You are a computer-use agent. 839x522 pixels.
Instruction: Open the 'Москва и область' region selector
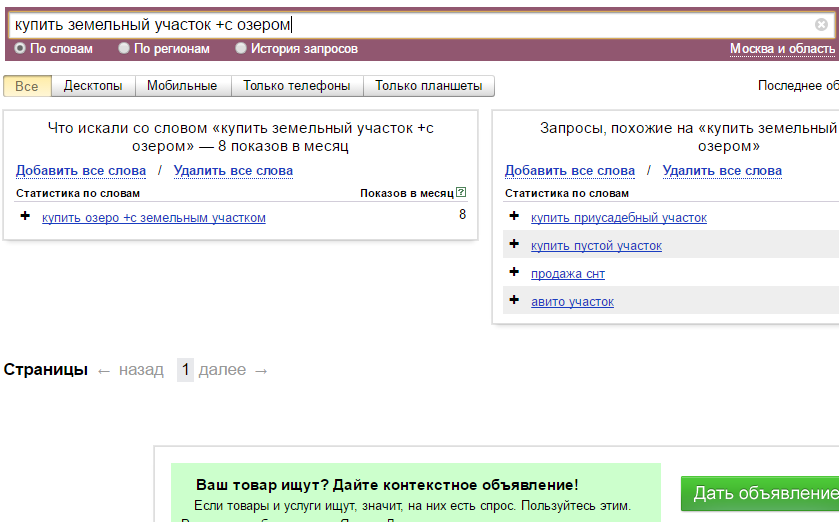click(783, 49)
